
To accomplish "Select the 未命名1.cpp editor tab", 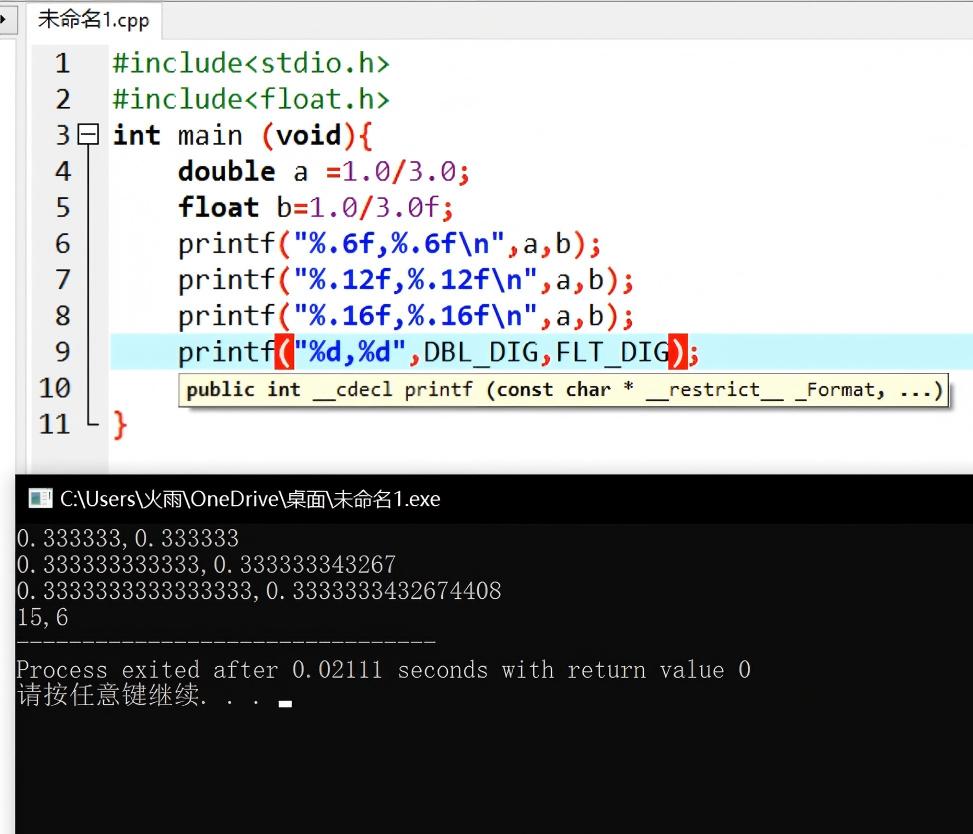I will [x=94, y=20].
